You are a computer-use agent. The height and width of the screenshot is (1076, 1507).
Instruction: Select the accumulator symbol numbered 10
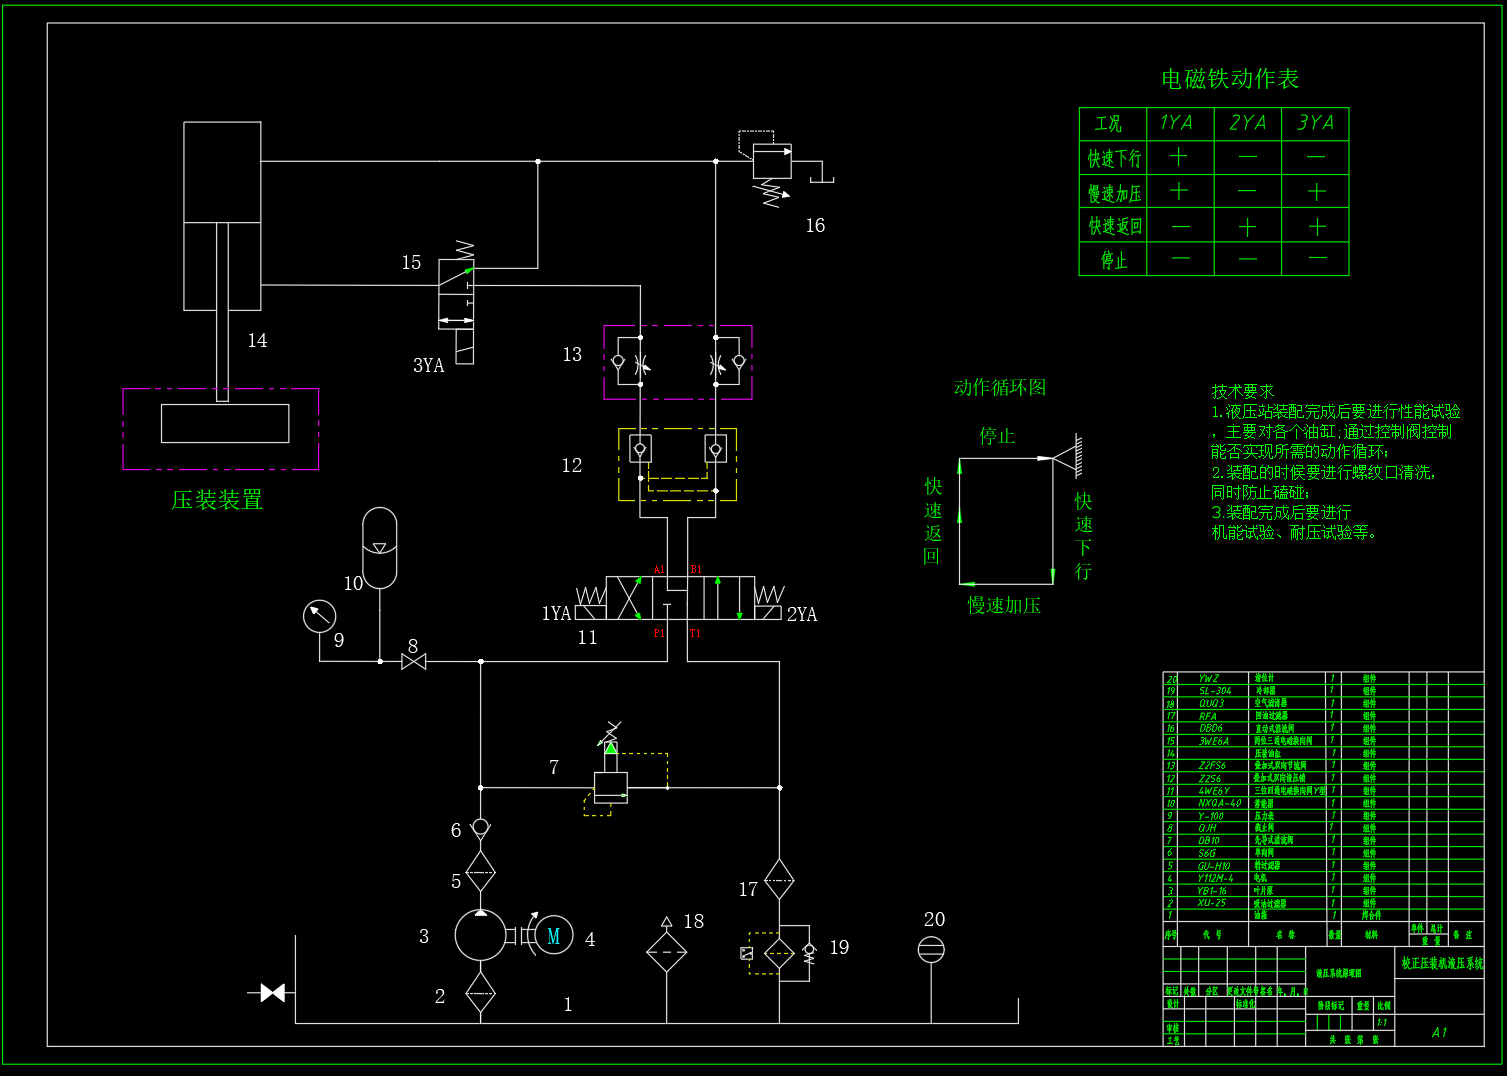tap(379, 548)
